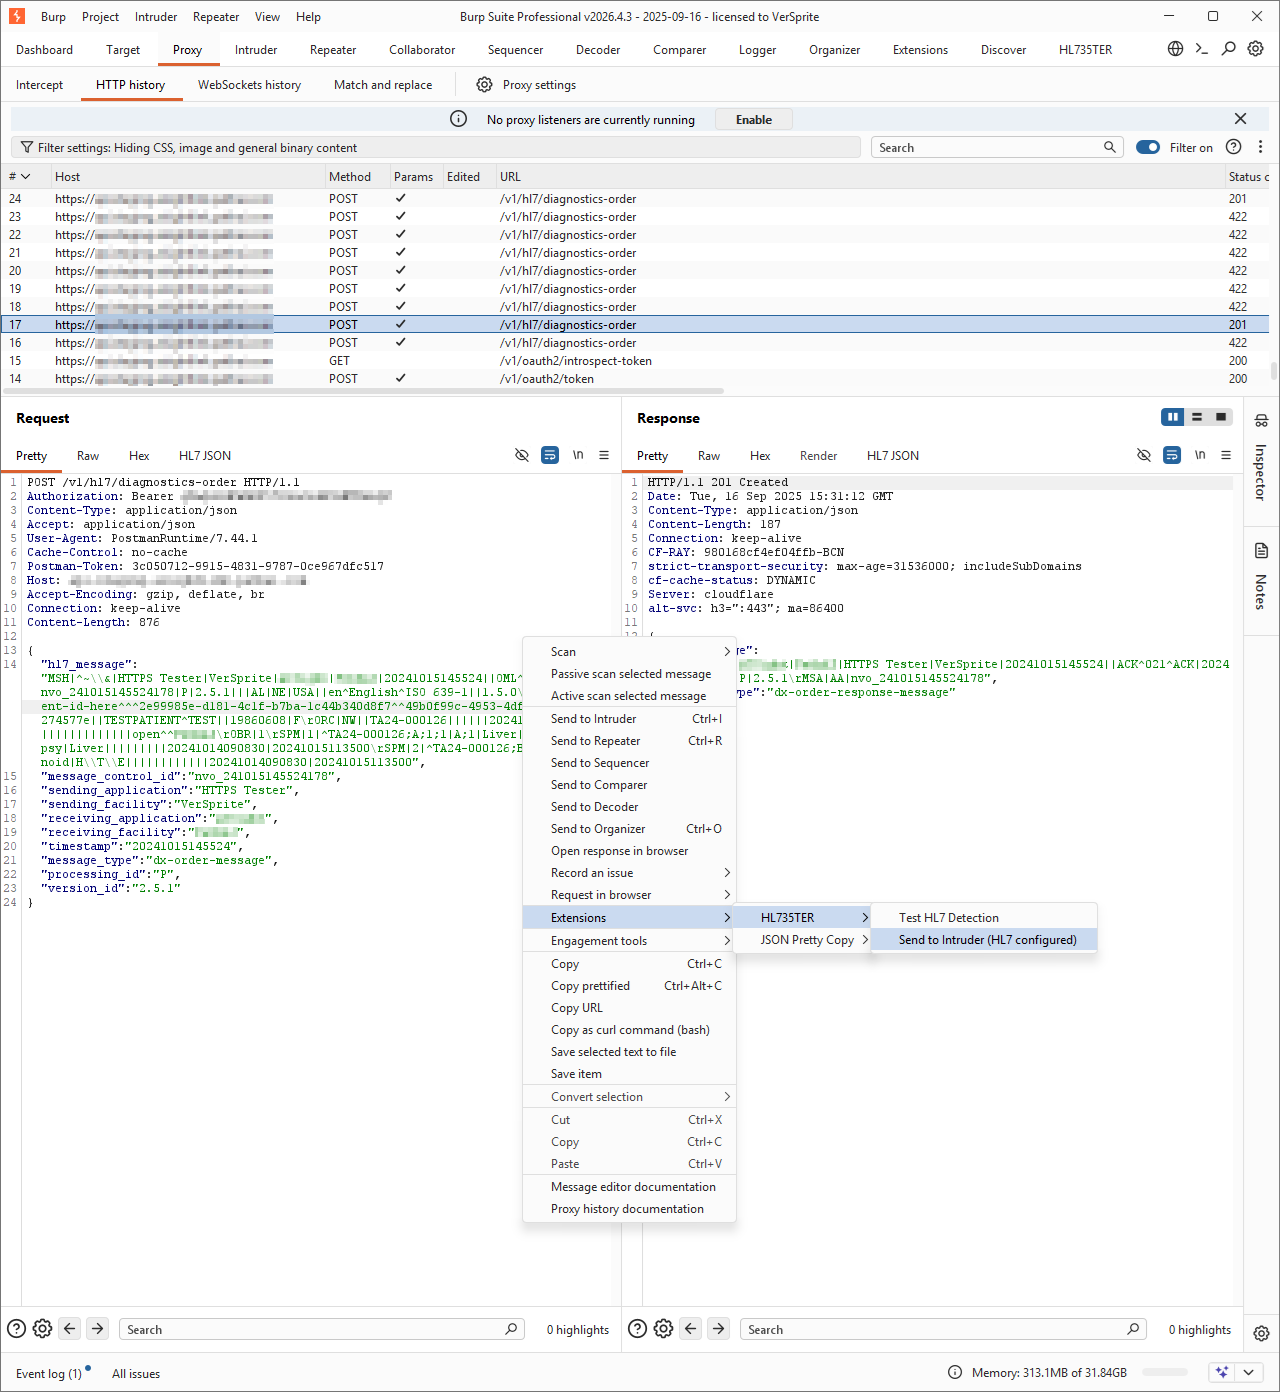The image size is (1280, 1392).
Task: Choose Test HL7 Detection menu entry
Action: [985, 918]
